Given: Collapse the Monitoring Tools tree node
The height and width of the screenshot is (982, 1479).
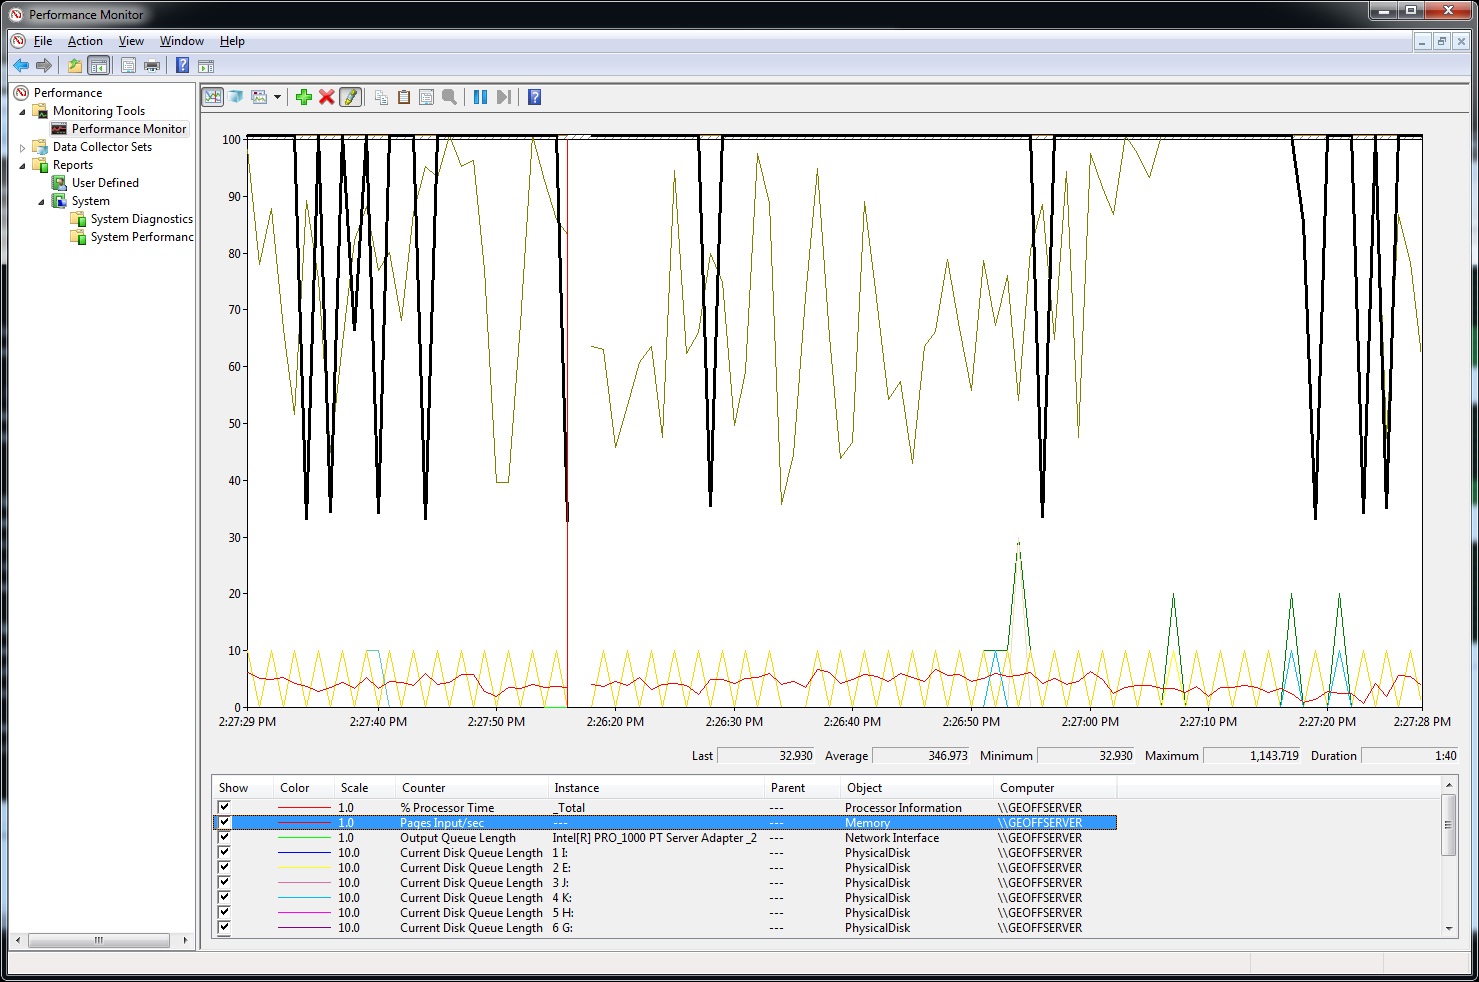Looking at the screenshot, I should [x=23, y=112].
